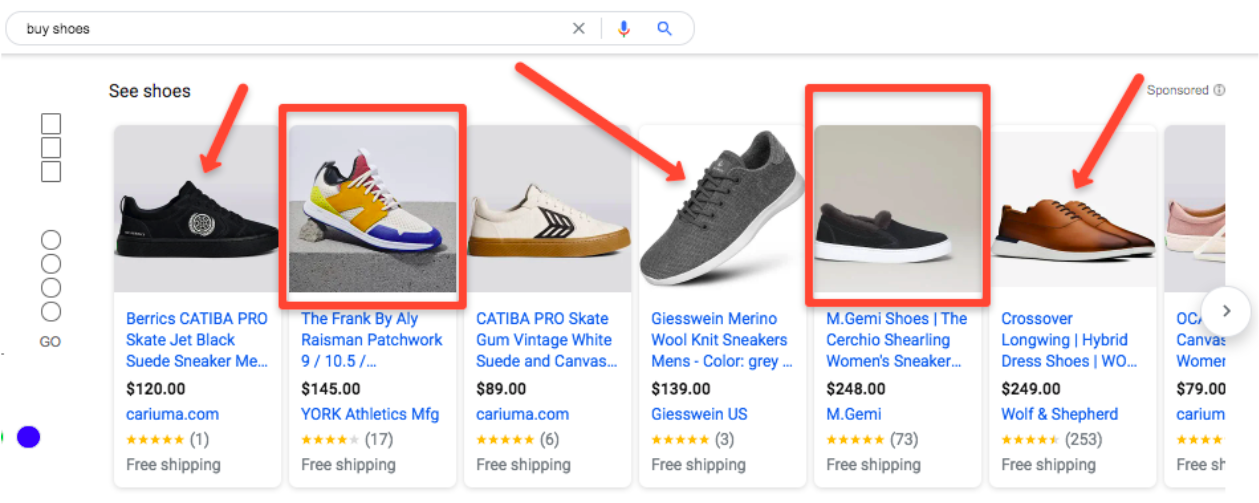Click the Giesswein grey wool sneaker image

pyautogui.click(x=722, y=207)
